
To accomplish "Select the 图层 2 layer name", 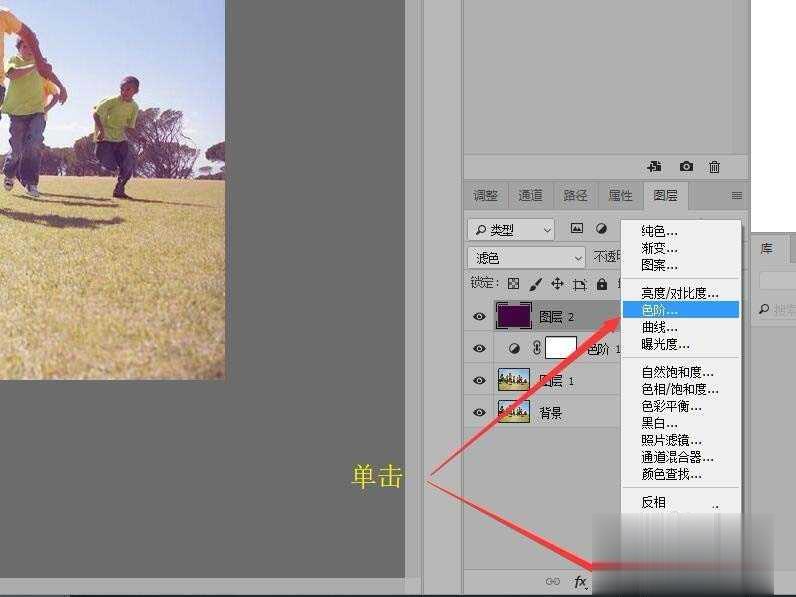I will pyautogui.click(x=556, y=317).
